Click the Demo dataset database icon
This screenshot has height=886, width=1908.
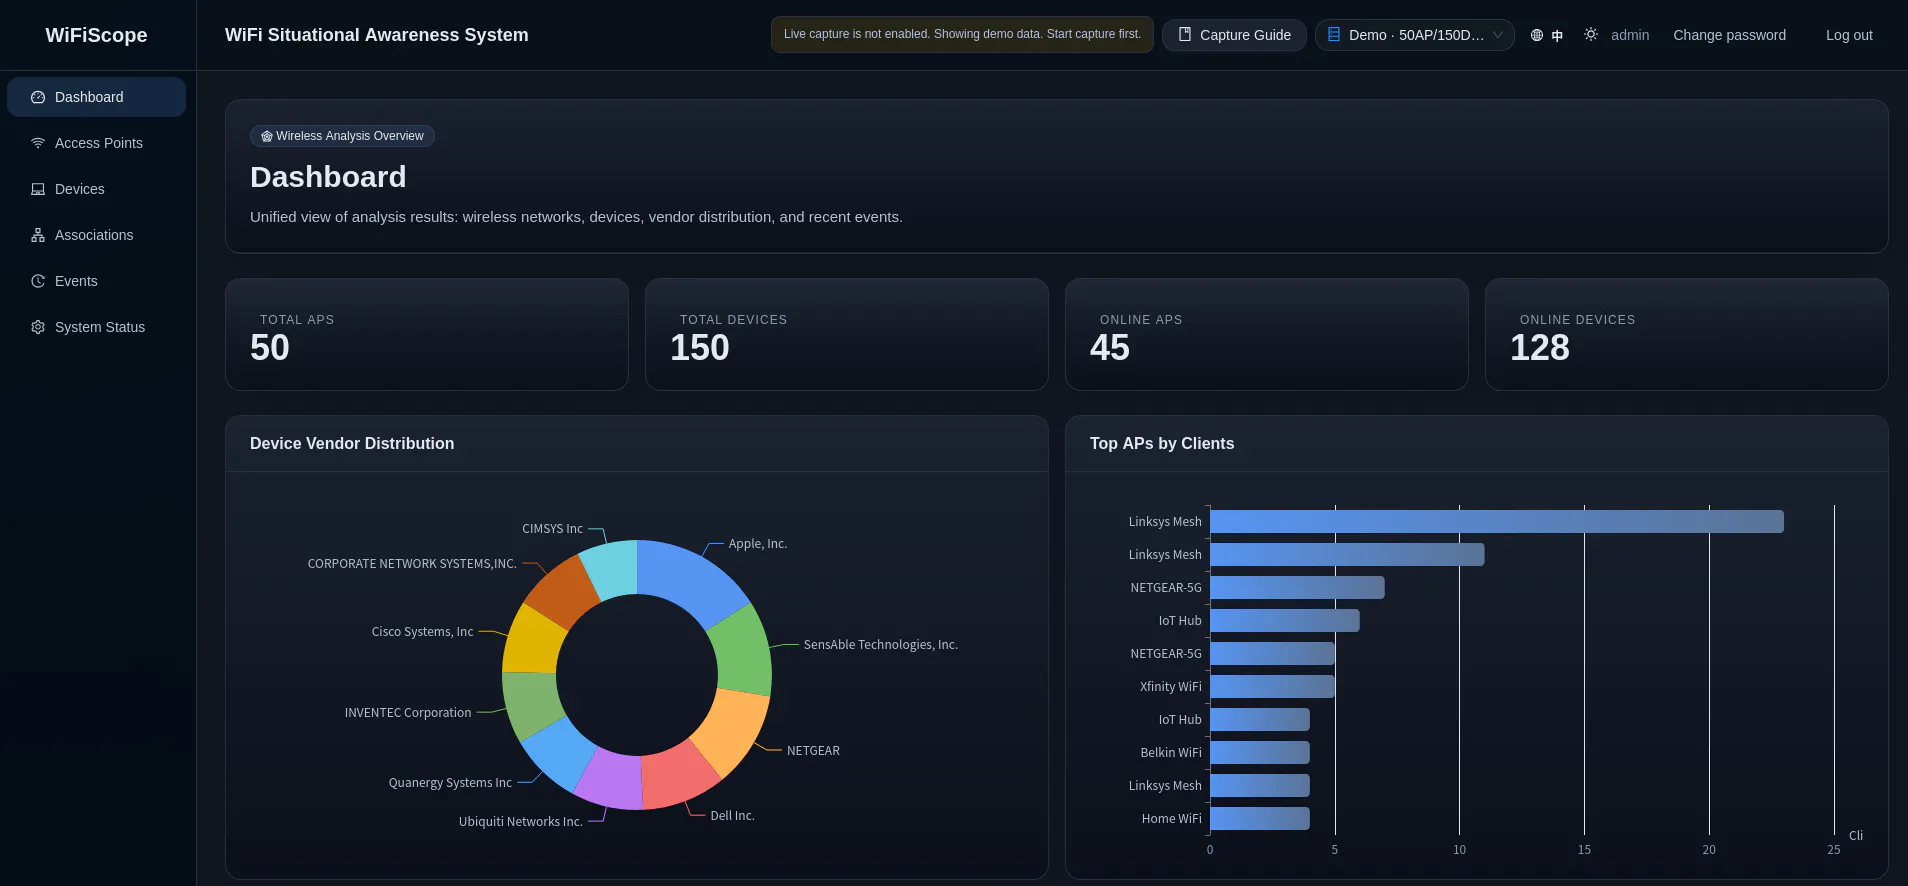coord(1334,34)
